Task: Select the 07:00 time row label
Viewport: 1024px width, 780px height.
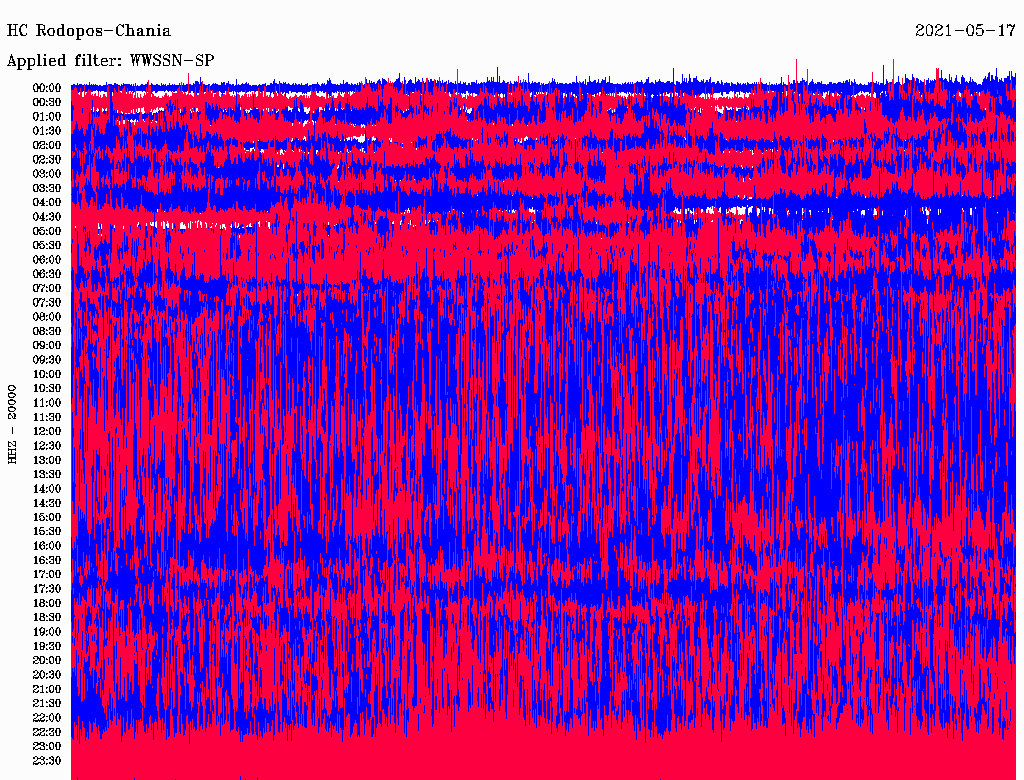Action: (x=47, y=288)
